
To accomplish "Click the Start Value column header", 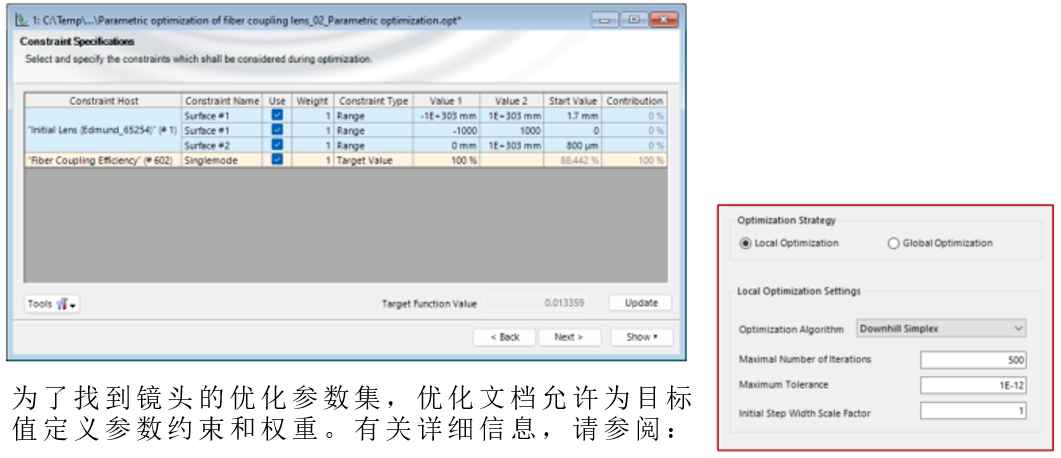I will tap(572, 101).
